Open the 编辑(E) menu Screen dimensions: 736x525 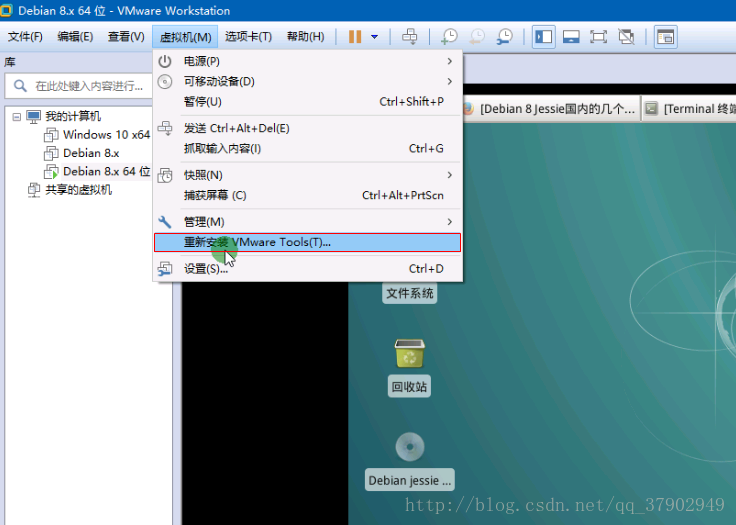coord(75,37)
